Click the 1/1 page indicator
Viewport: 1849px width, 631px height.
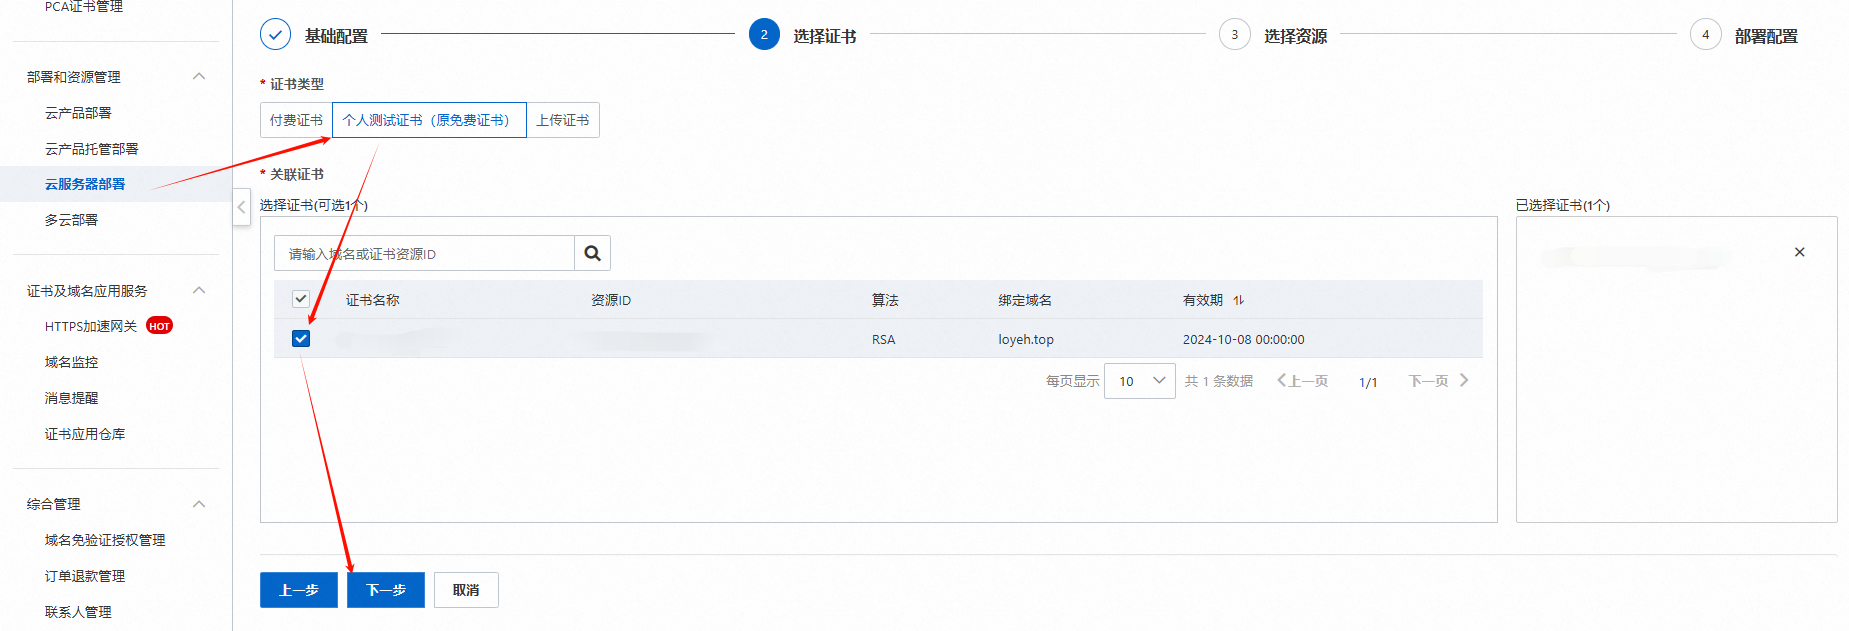[1368, 382]
